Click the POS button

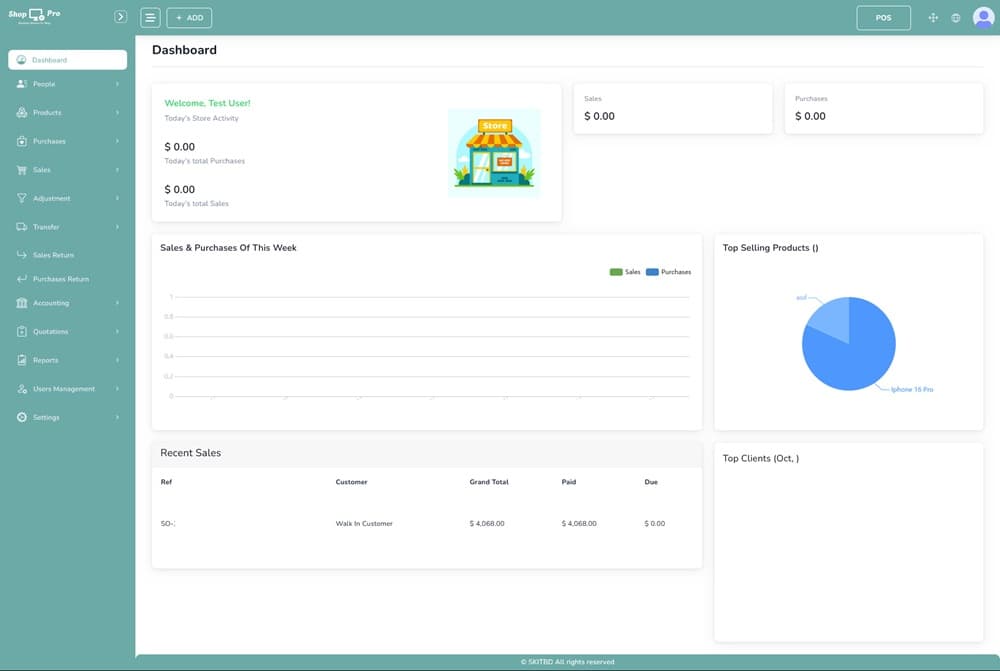pyautogui.click(x=883, y=18)
